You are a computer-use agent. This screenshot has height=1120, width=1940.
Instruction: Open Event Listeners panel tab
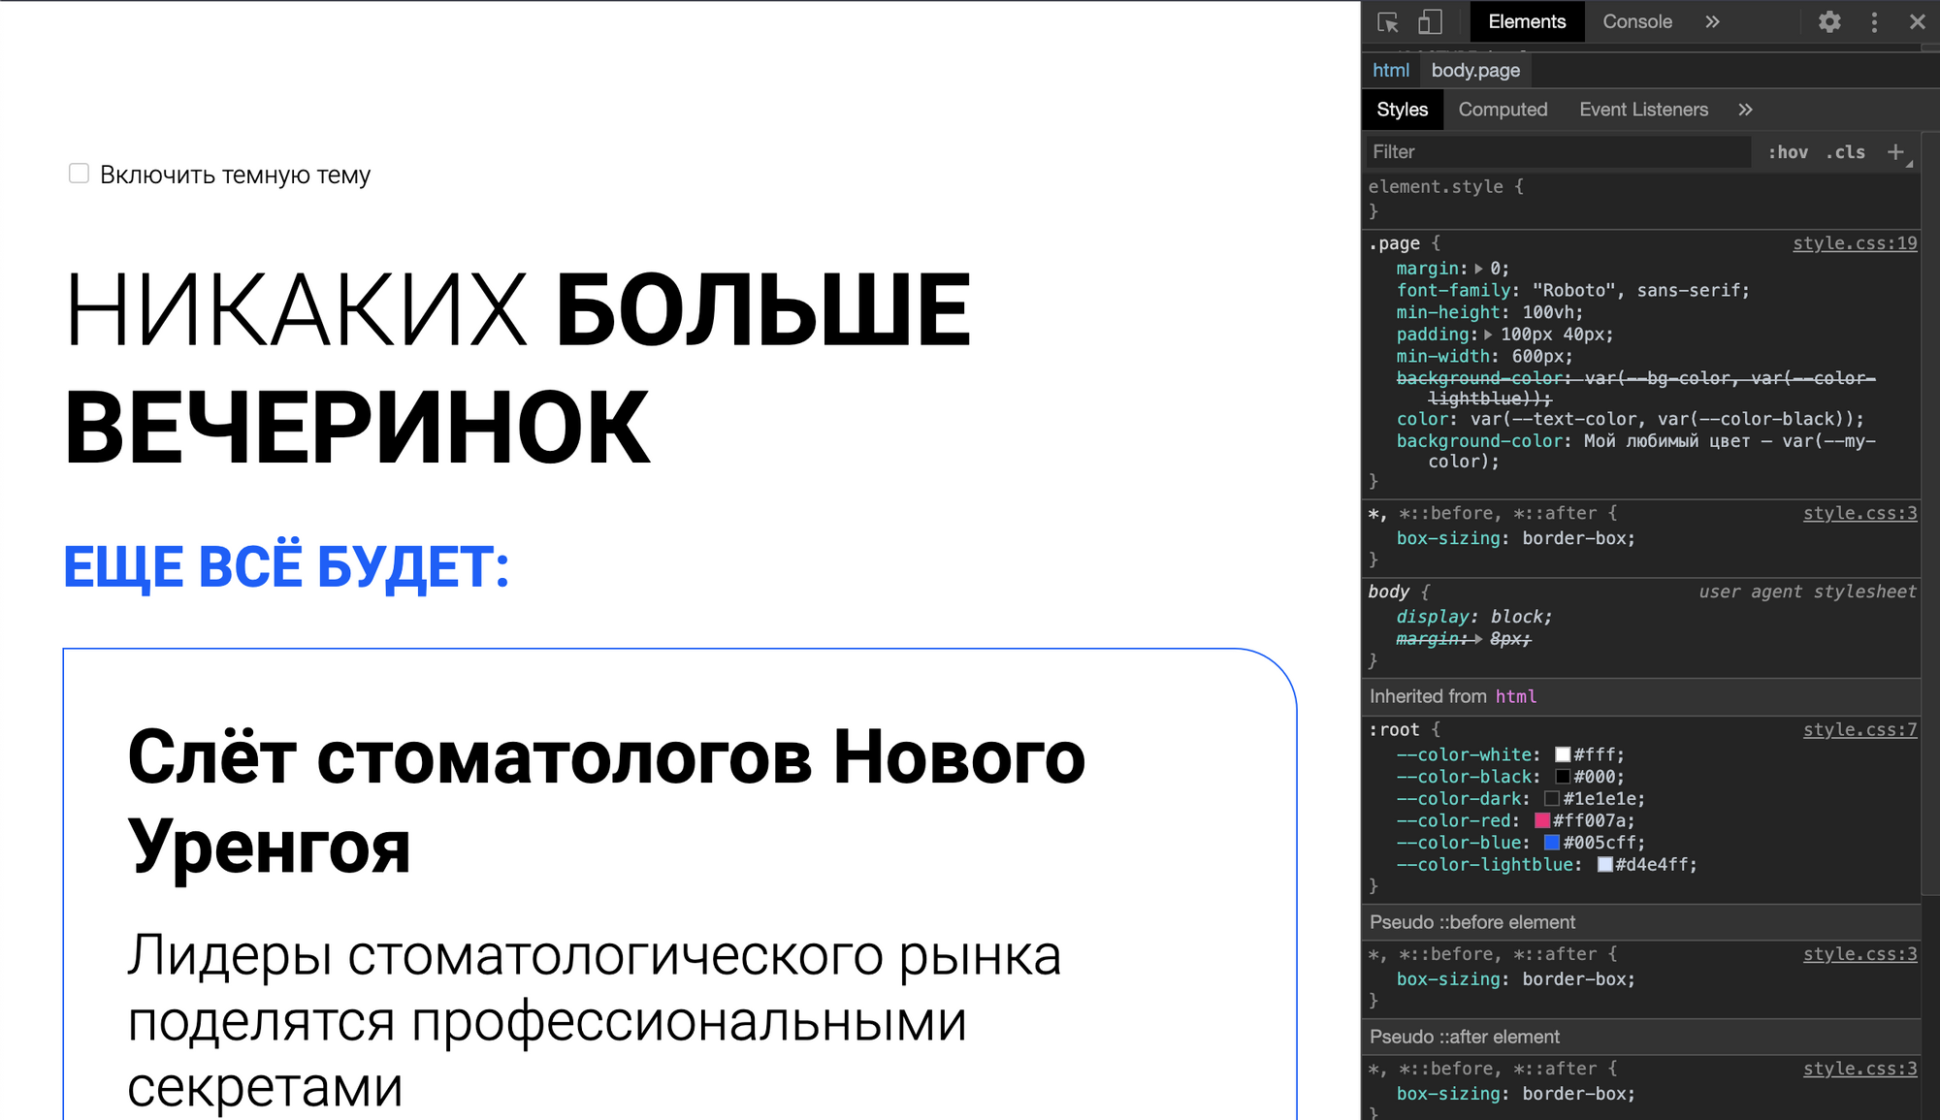[1643, 109]
